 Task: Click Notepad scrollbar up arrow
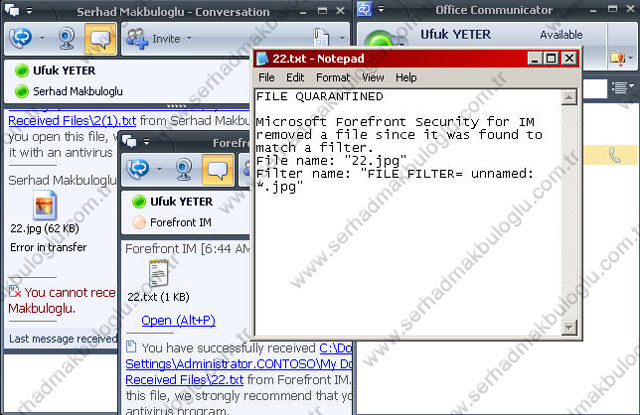click(x=569, y=97)
